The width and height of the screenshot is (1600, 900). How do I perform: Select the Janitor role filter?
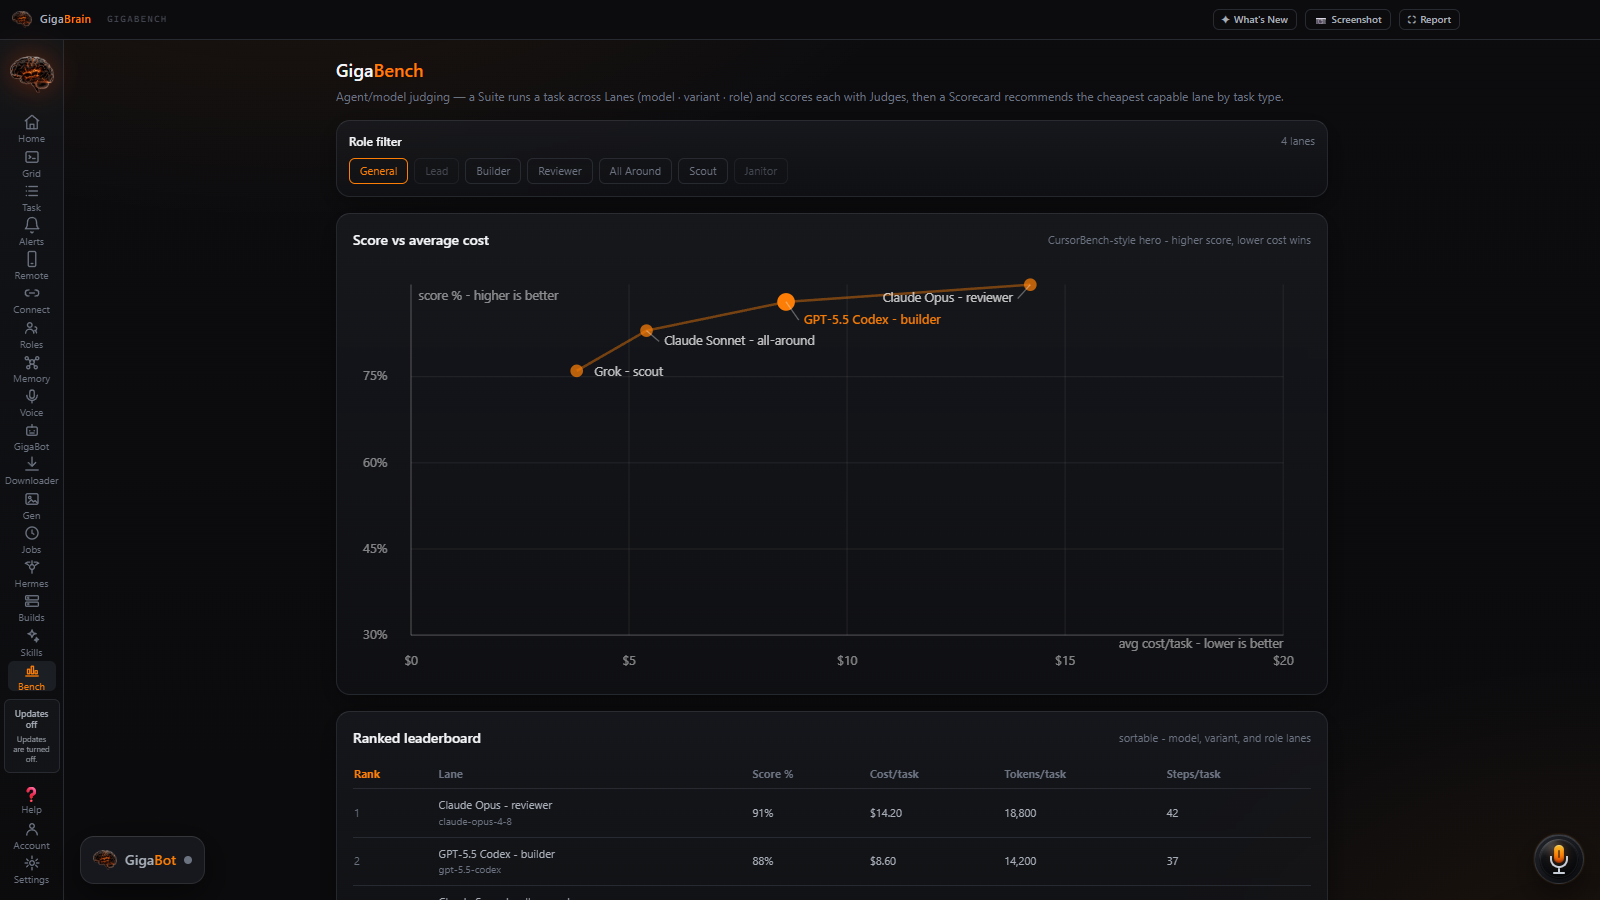(x=761, y=171)
